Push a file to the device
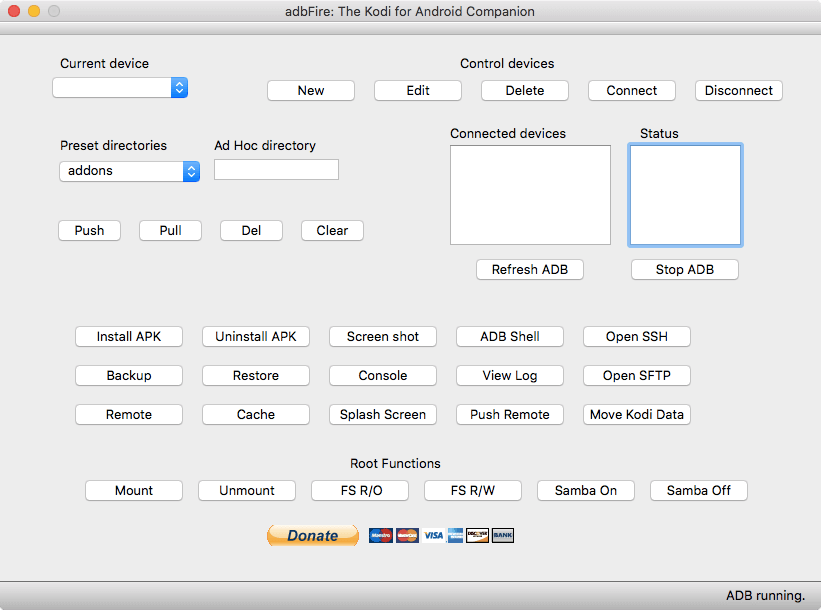821x610 pixels. [x=90, y=230]
